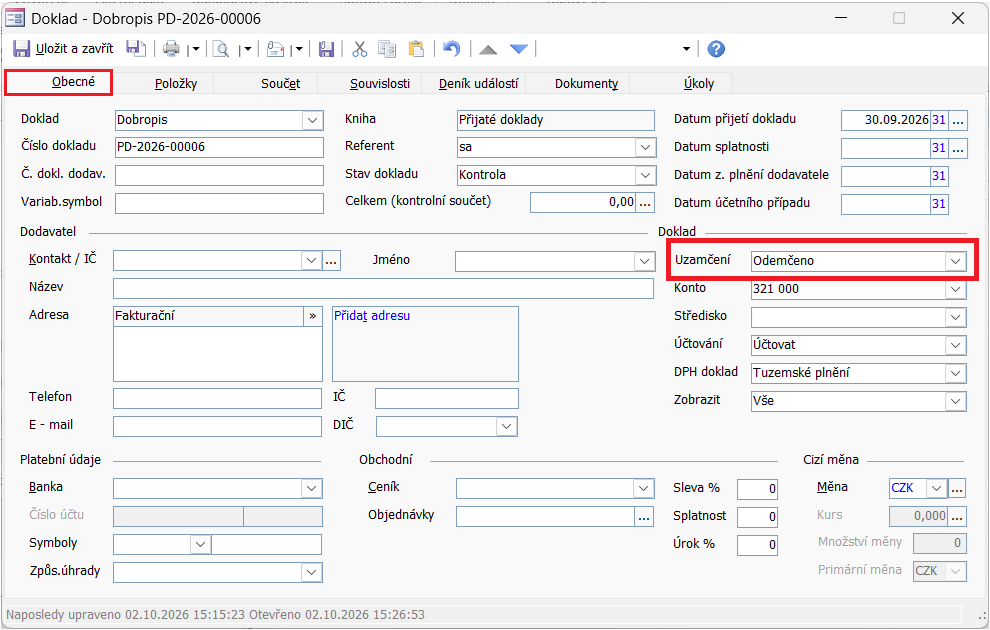
Task: Click the Uložit a zavřít button
Action: 63,49
